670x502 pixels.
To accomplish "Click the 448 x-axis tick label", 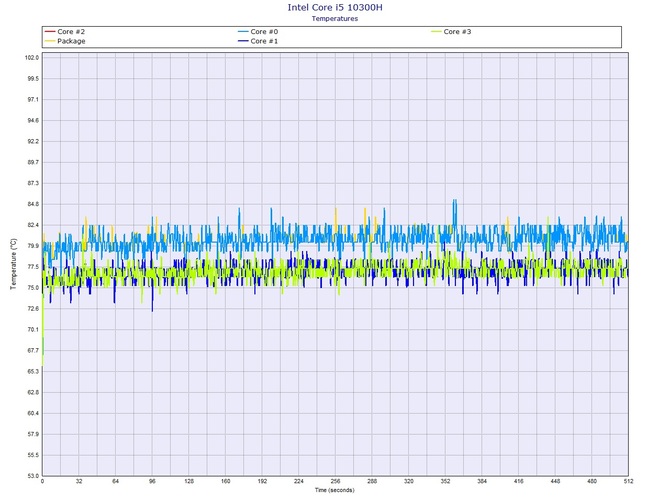I will tap(555, 481).
